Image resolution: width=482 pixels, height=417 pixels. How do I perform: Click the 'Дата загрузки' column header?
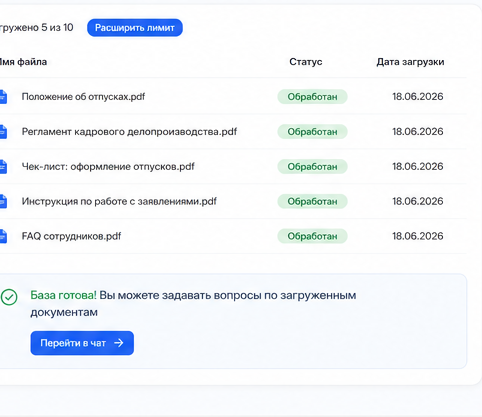point(410,62)
